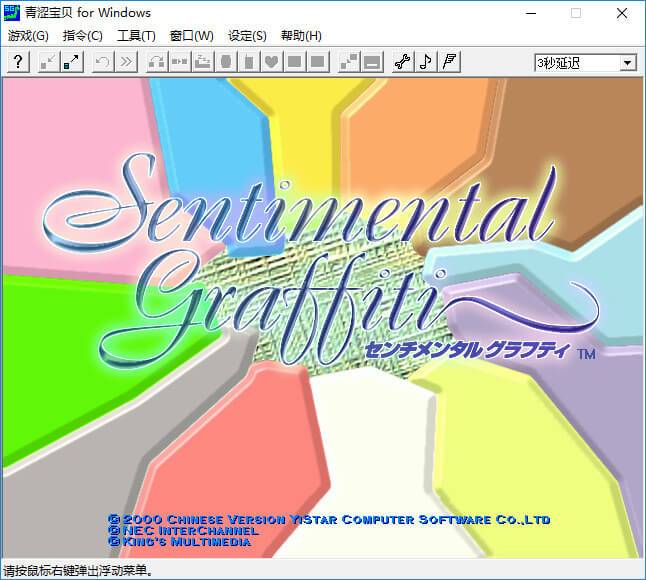Click the music note icon
Viewport: 646px width, 580px height.
(426, 62)
